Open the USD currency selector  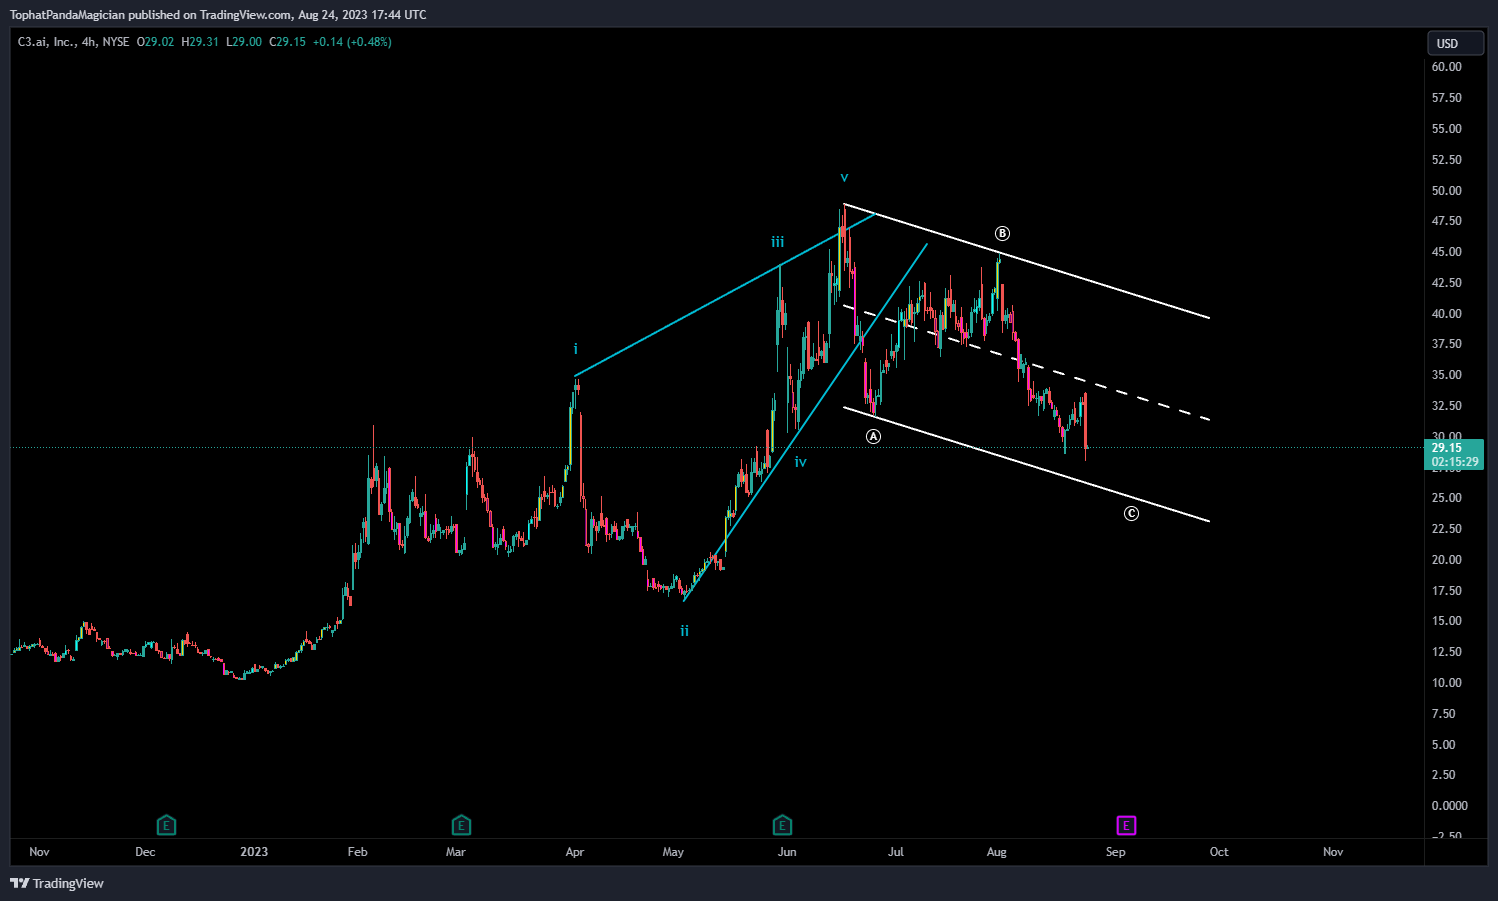point(1455,43)
